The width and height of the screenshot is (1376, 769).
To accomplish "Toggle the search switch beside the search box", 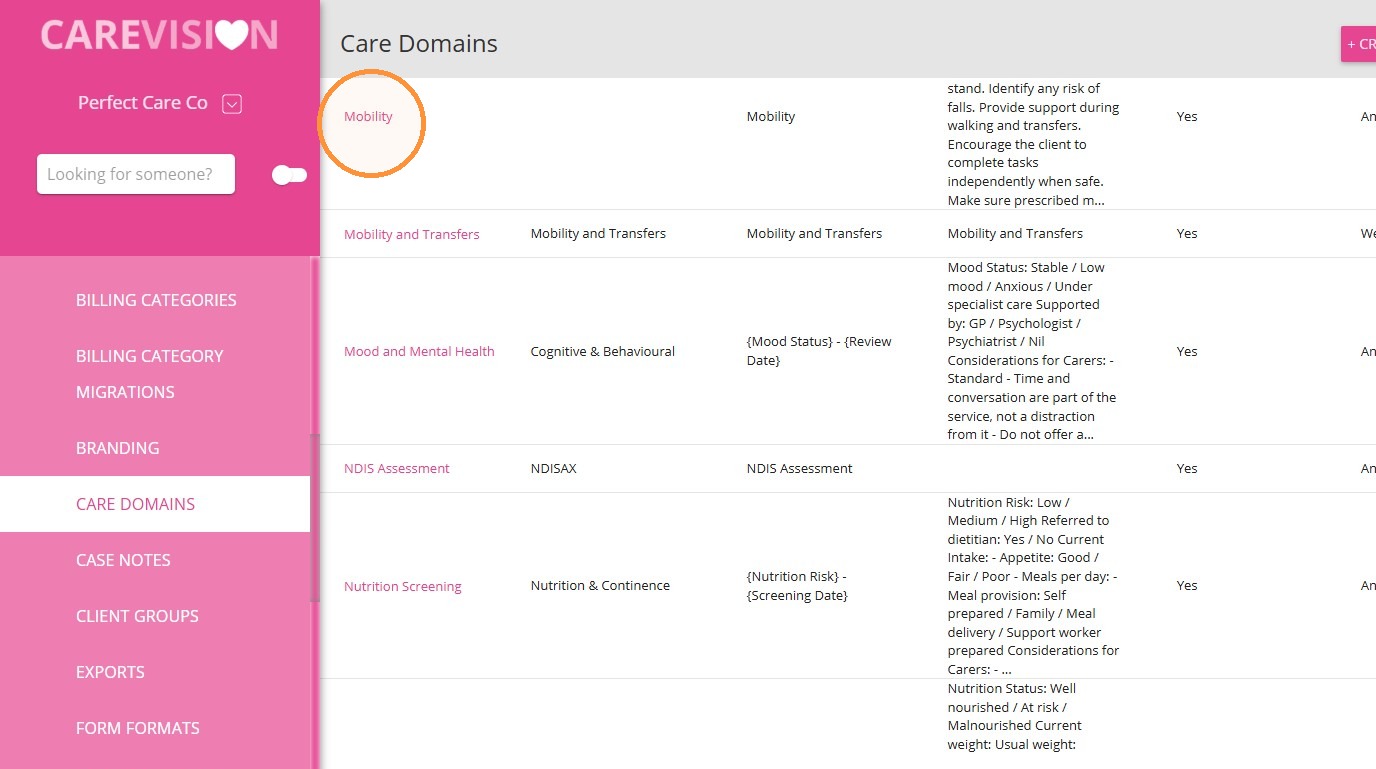I will (289, 175).
